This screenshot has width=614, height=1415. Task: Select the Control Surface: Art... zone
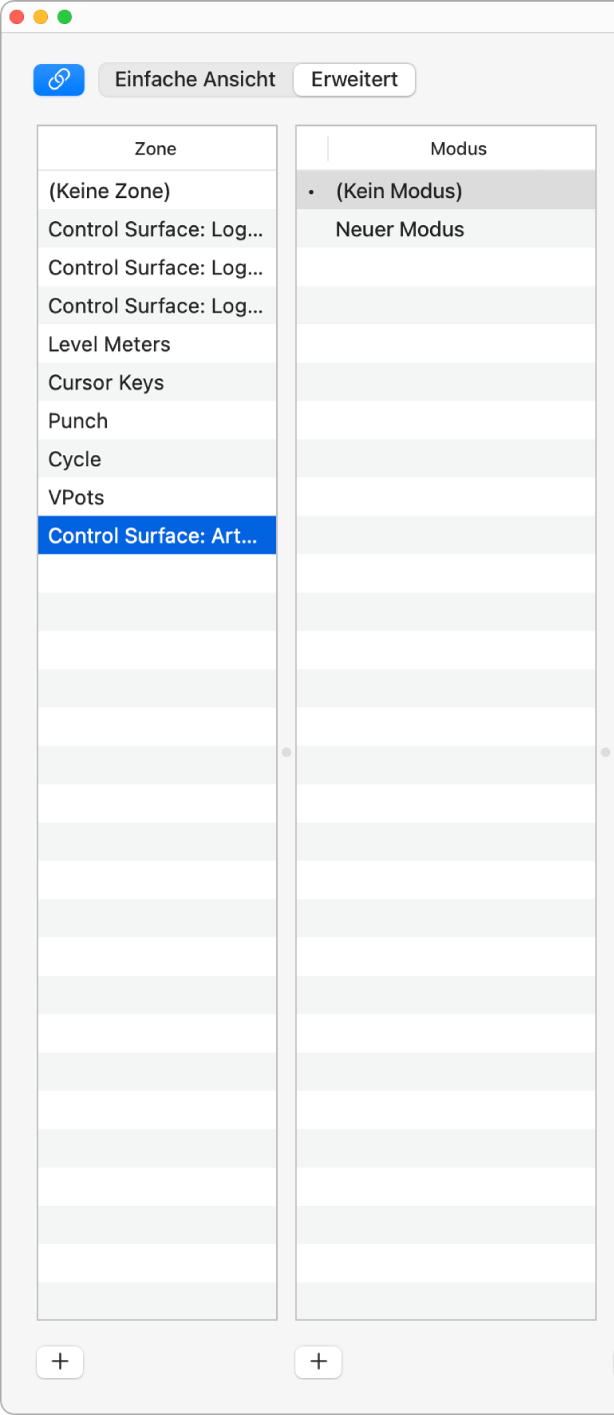click(156, 536)
